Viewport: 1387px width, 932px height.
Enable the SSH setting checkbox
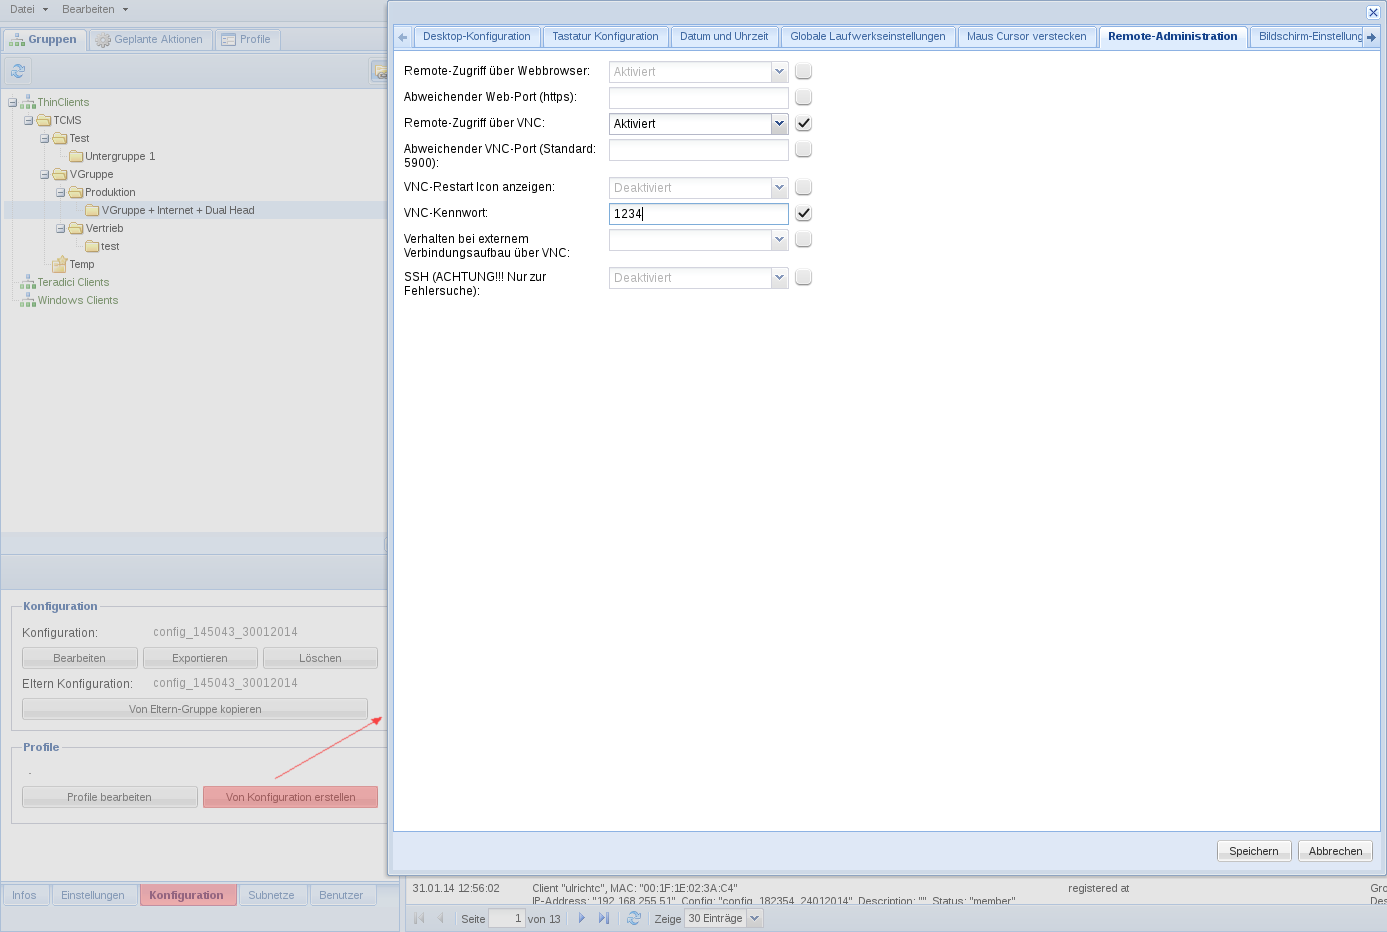tap(803, 278)
